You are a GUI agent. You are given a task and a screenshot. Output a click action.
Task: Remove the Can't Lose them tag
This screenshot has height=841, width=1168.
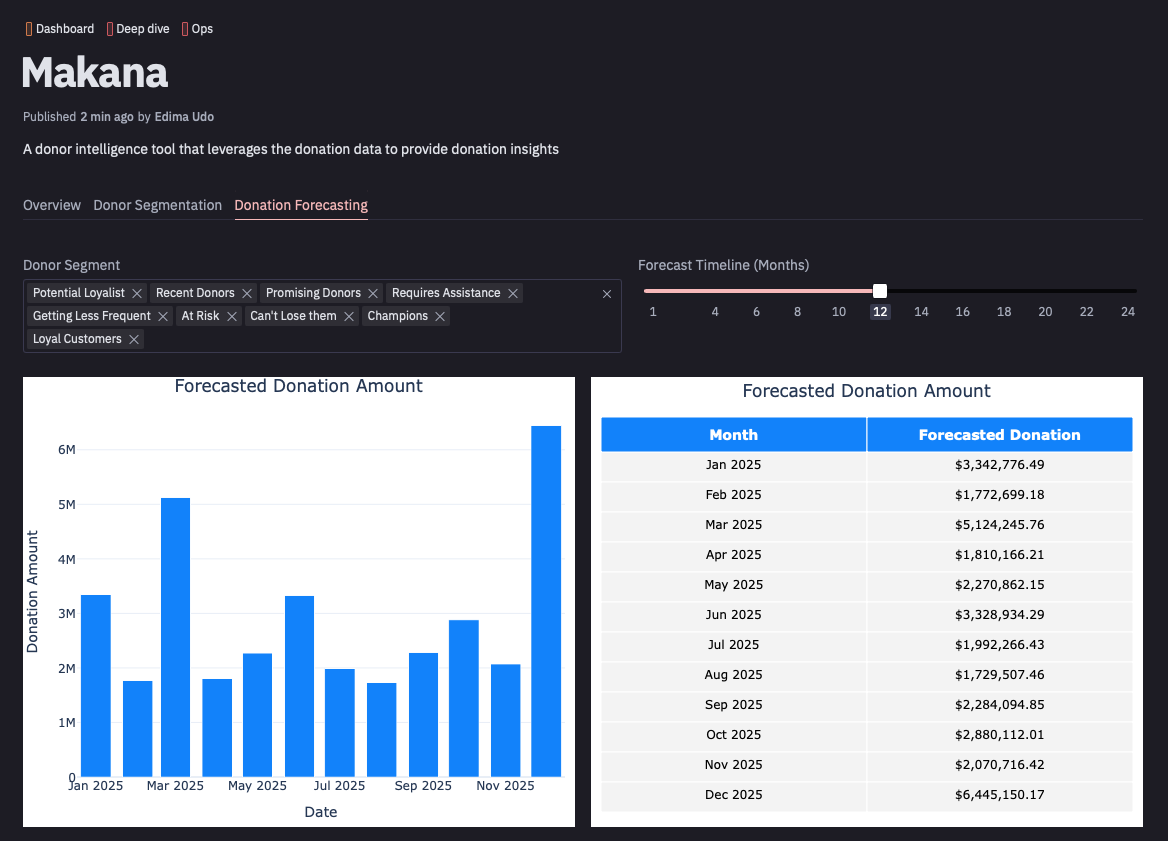(x=349, y=317)
